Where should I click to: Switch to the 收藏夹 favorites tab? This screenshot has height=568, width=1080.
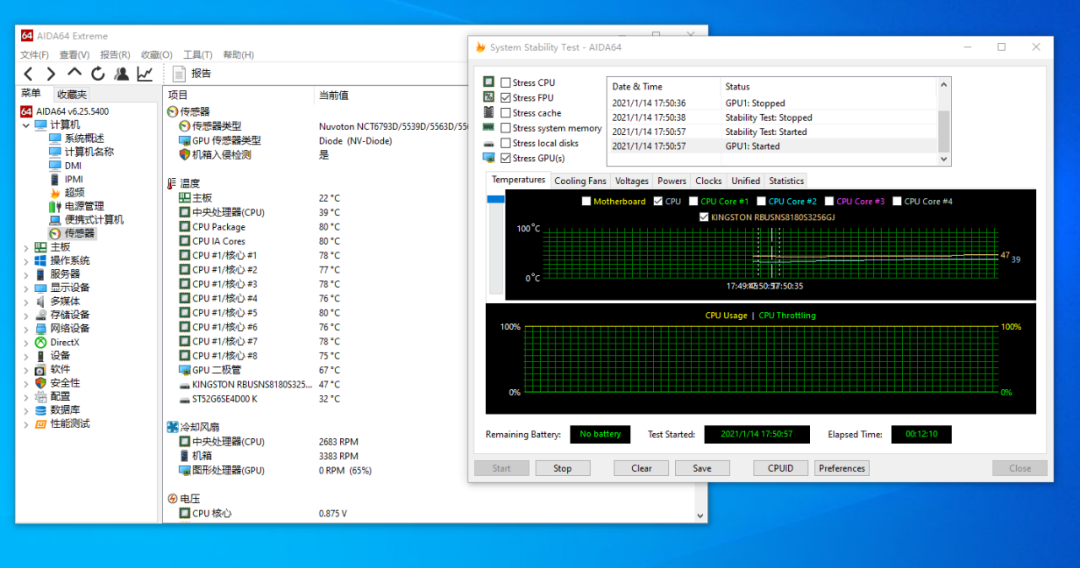[x=72, y=94]
